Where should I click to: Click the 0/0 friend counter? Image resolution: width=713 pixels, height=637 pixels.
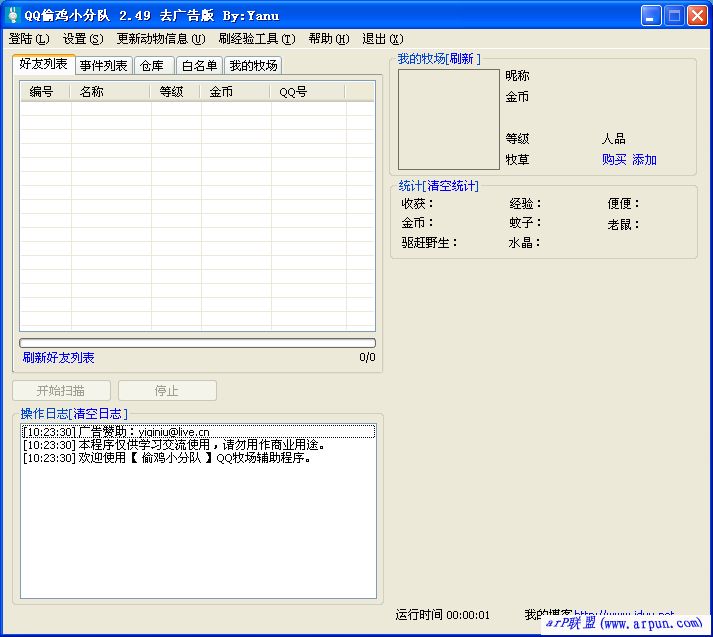pos(367,357)
